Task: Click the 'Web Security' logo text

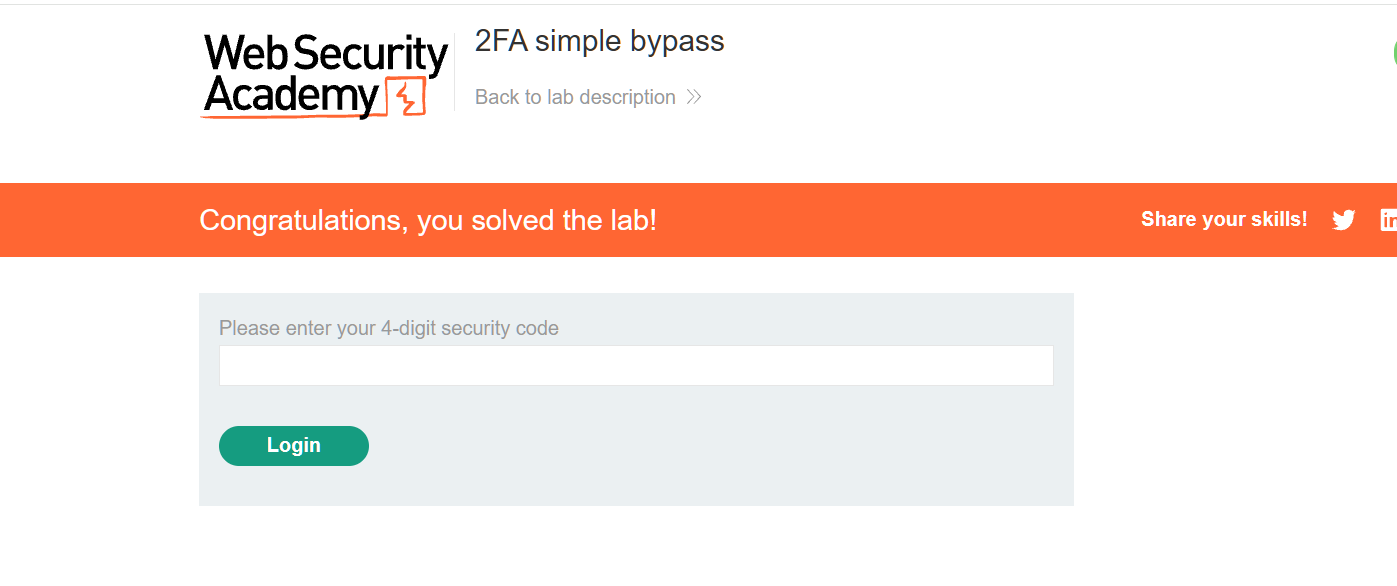Action: tap(325, 54)
